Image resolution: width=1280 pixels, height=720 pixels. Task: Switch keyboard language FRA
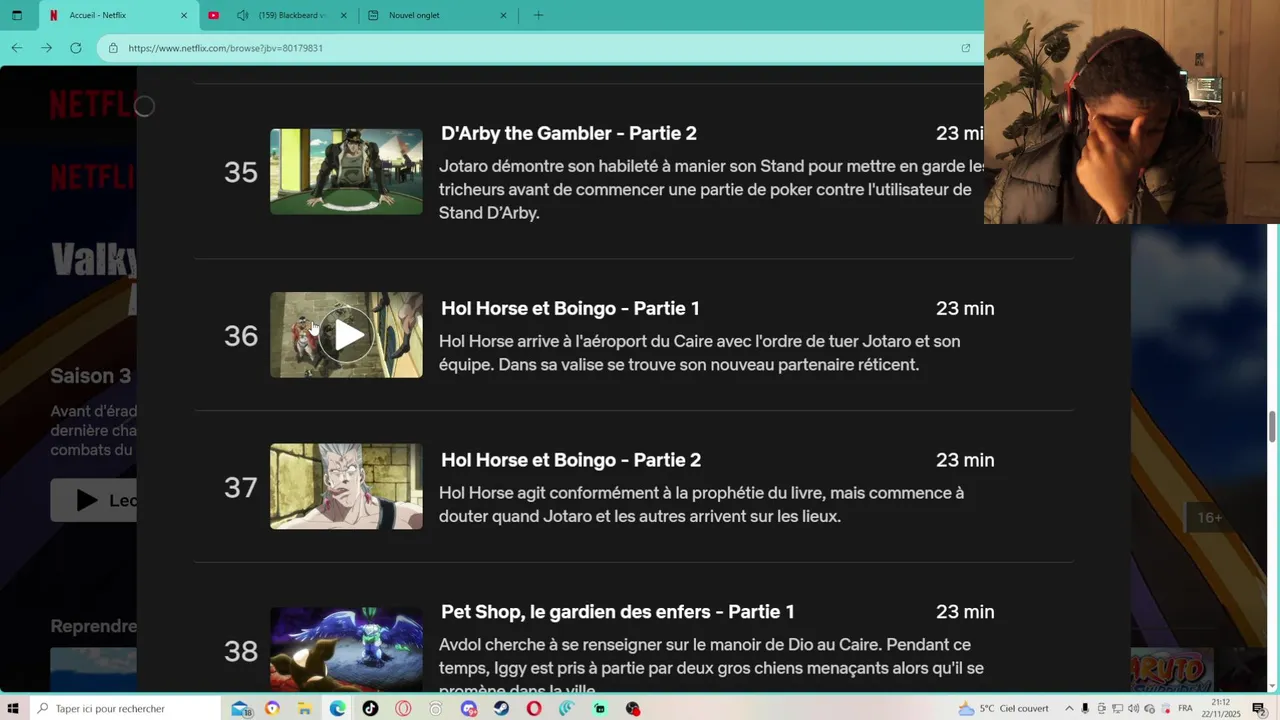pos(1185,708)
